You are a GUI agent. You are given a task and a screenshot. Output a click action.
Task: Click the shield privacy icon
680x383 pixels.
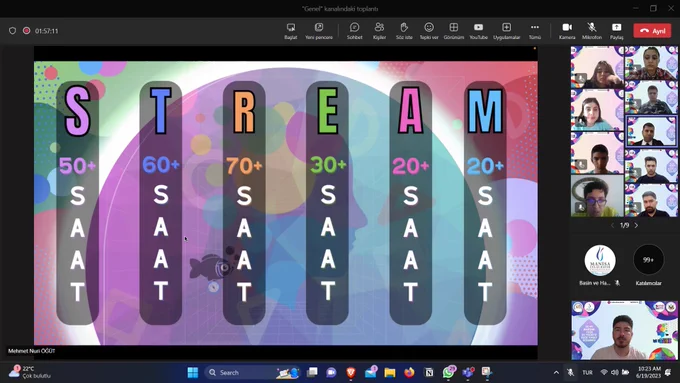[12, 31]
